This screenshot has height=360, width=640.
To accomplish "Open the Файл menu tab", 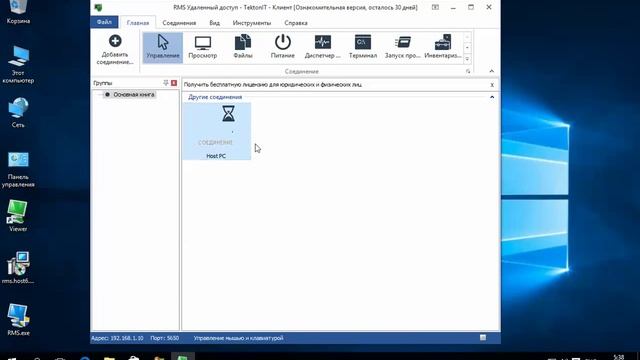I will click(x=104, y=22).
